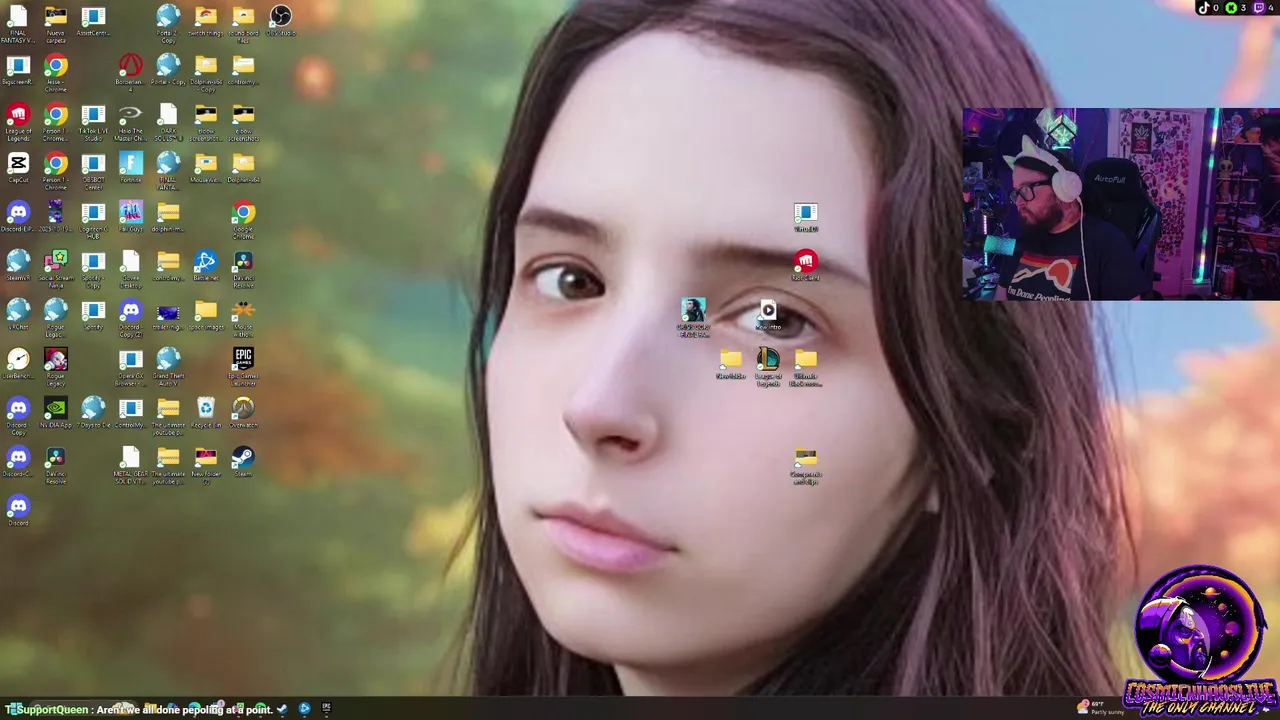Open the Riot Client icon near webcam
The width and height of the screenshot is (1280, 720).
(806, 262)
